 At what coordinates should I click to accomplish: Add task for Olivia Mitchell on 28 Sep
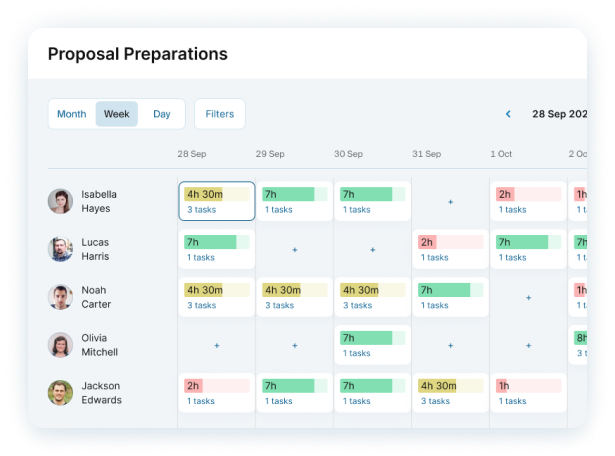click(216, 346)
